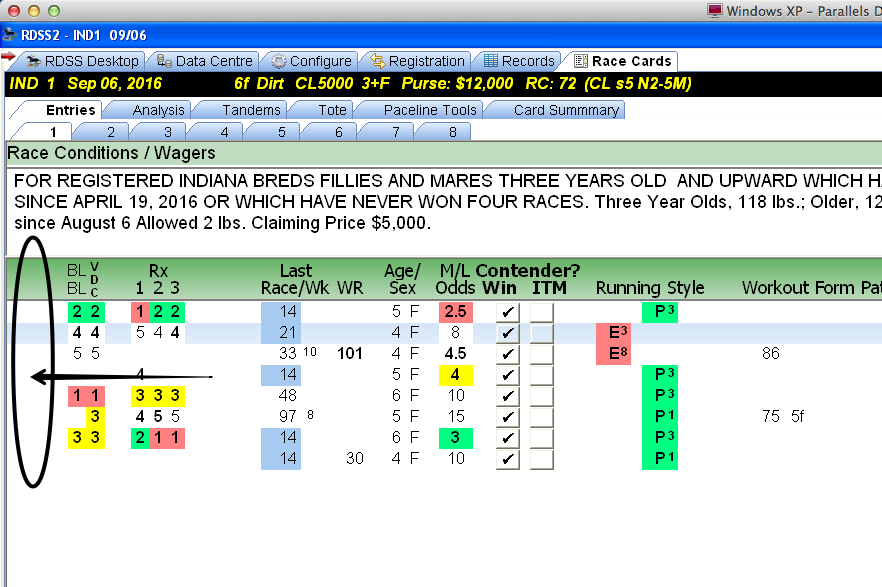
Task: Click the Parallels Windows XP monitor icon
Action: click(x=714, y=11)
